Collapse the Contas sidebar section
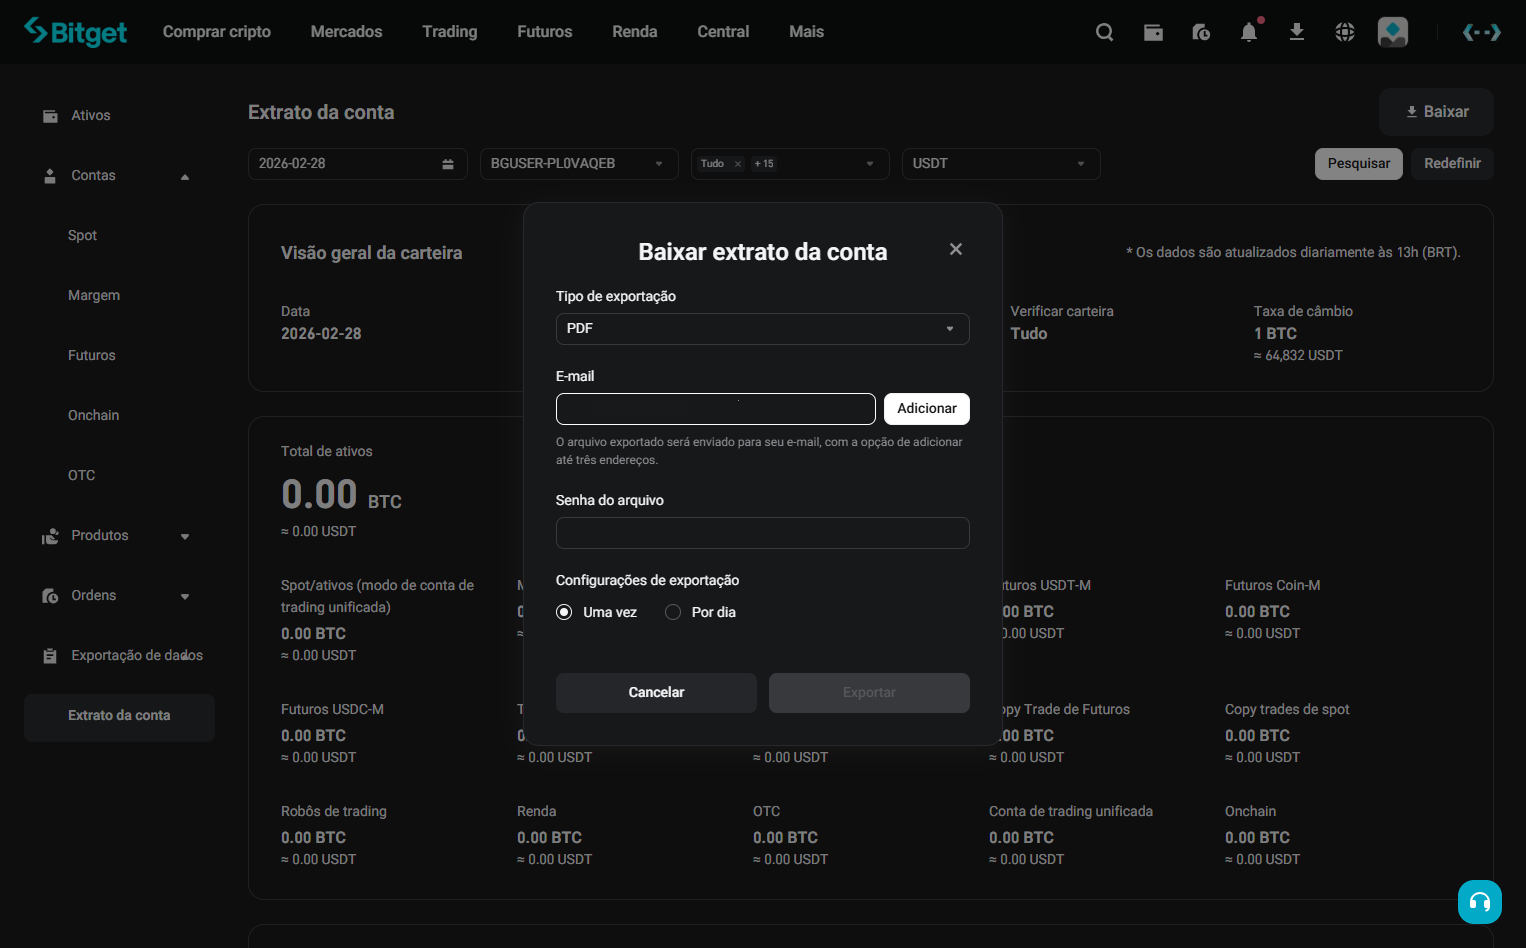The height and width of the screenshot is (948, 1526). [185, 177]
